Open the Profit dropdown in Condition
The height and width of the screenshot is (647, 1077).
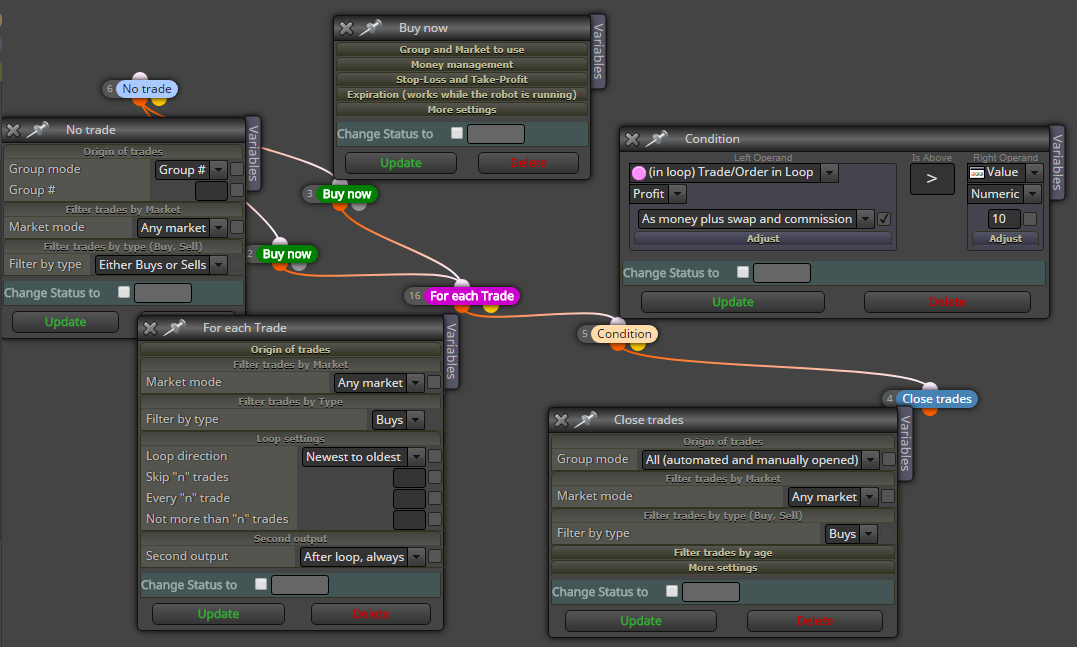coord(658,194)
